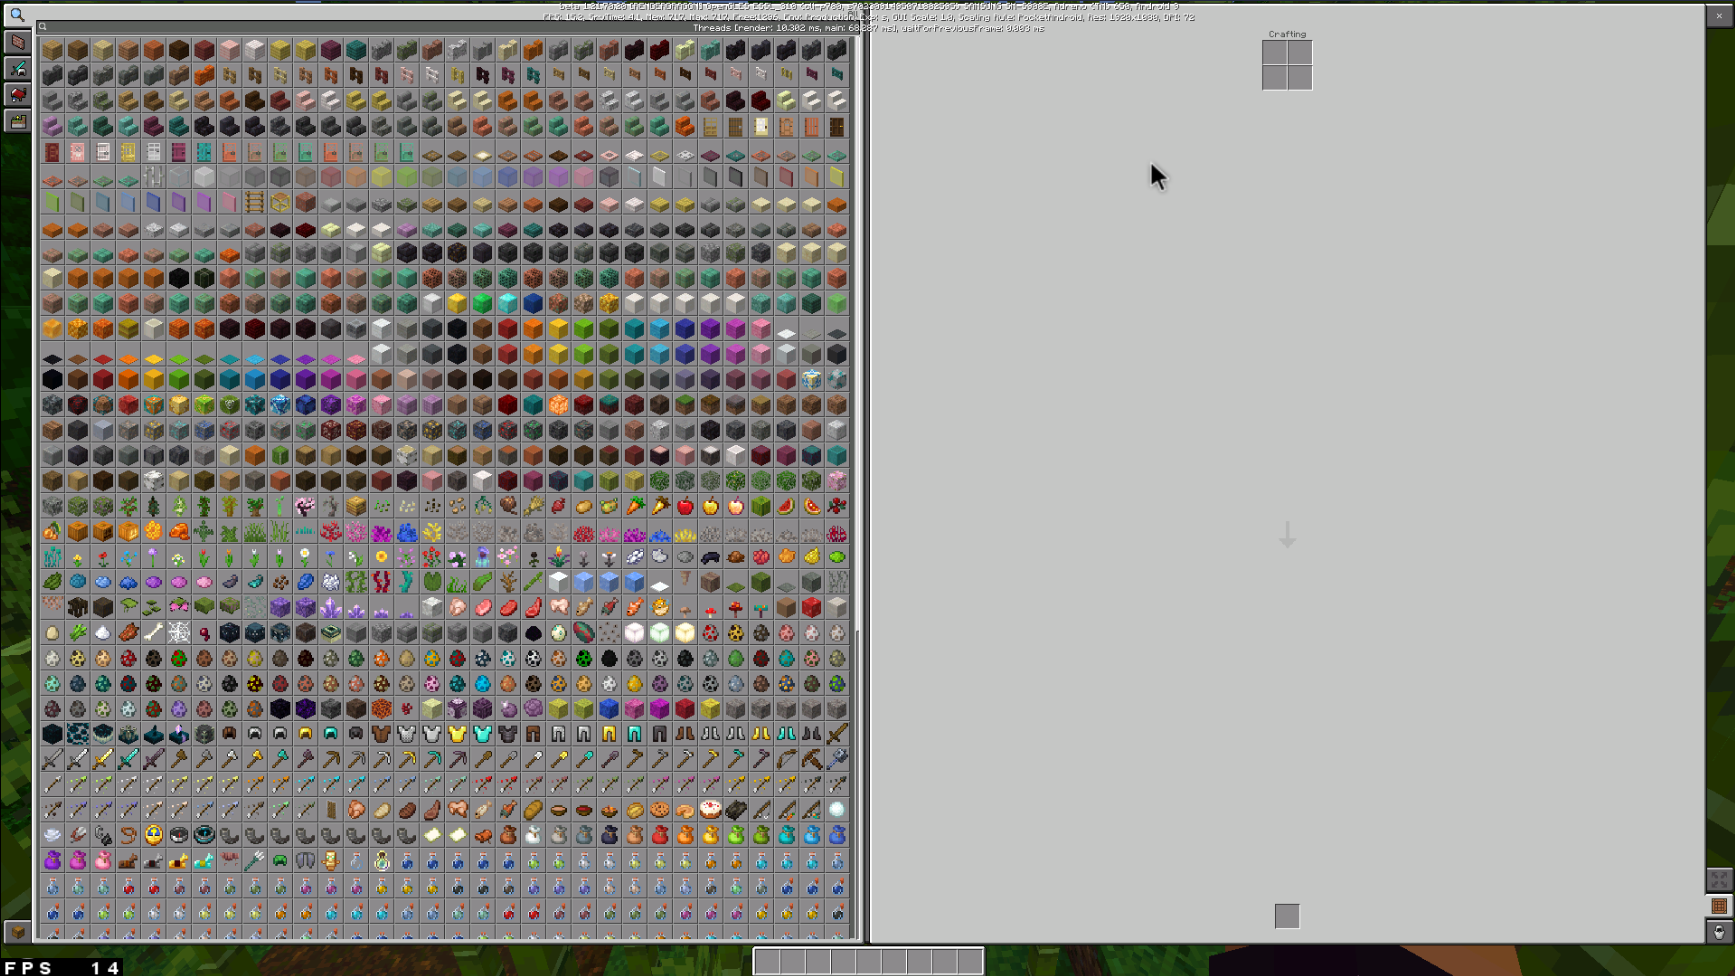This screenshot has height=976, width=1735.
Task: Click the crafting output slot
Action: tap(1287, 916)
